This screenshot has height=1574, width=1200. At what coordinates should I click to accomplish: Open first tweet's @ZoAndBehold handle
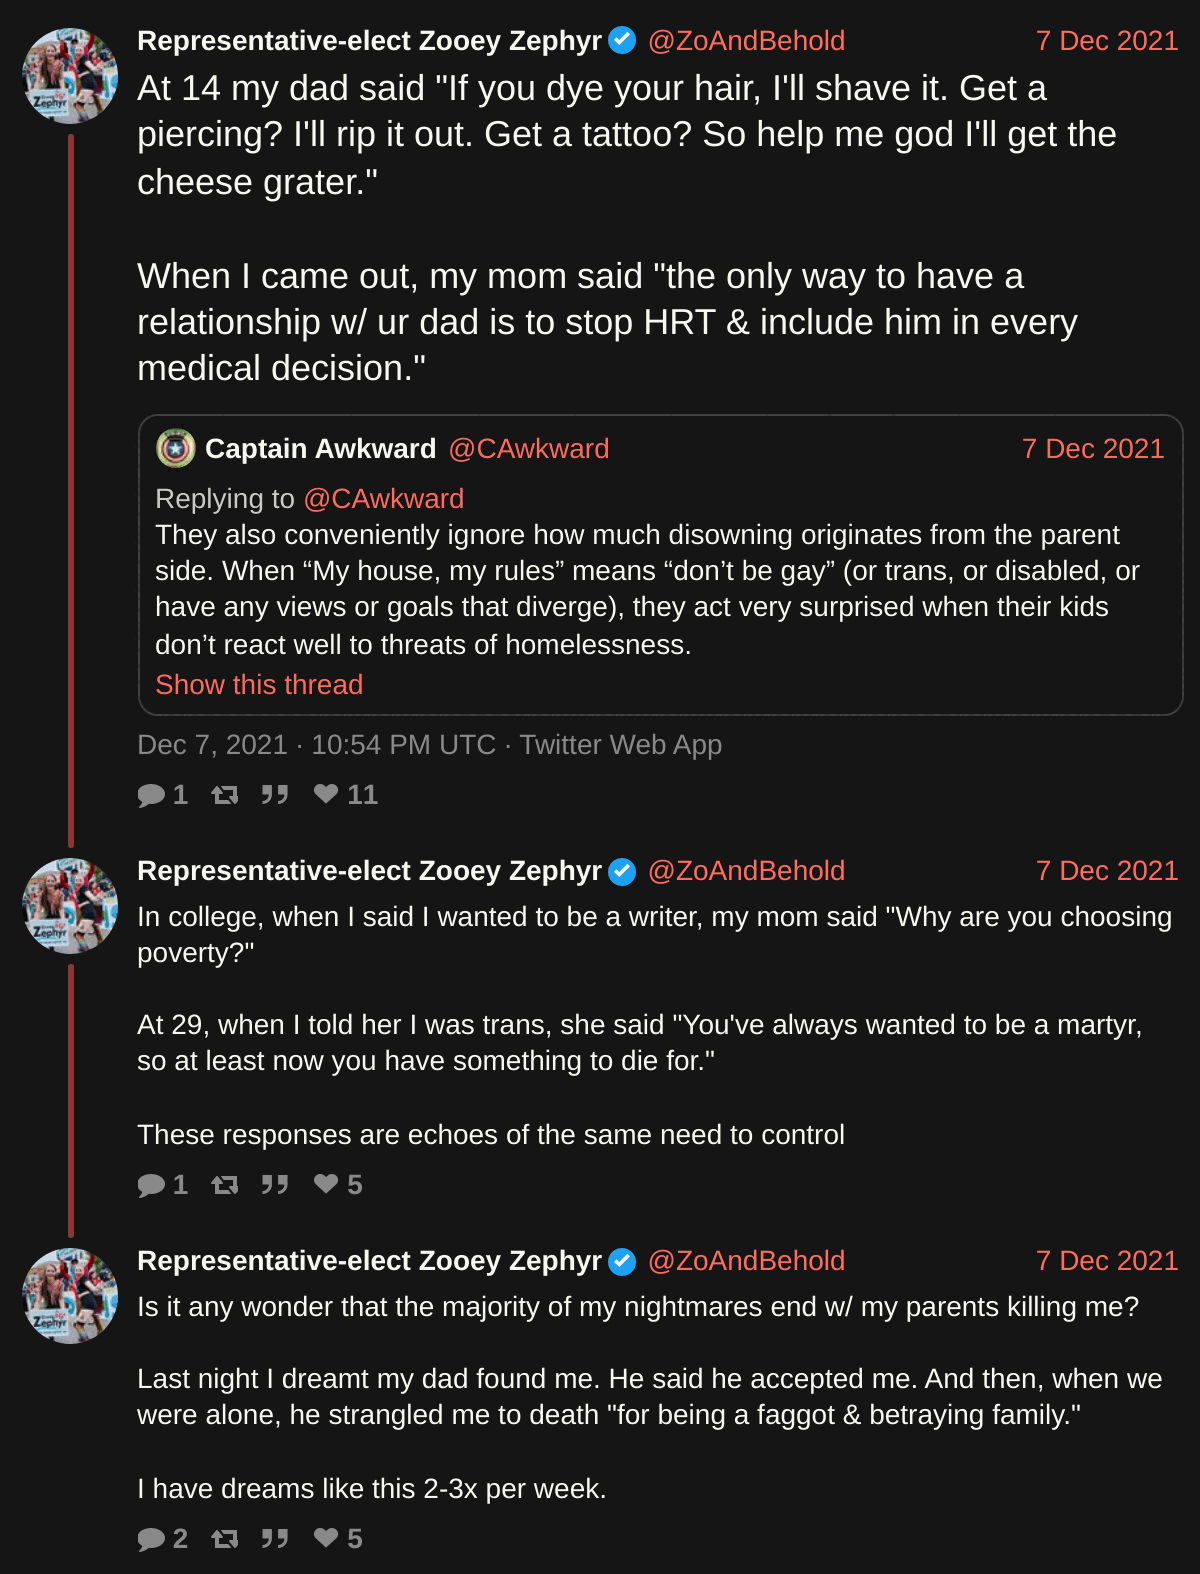746,41
